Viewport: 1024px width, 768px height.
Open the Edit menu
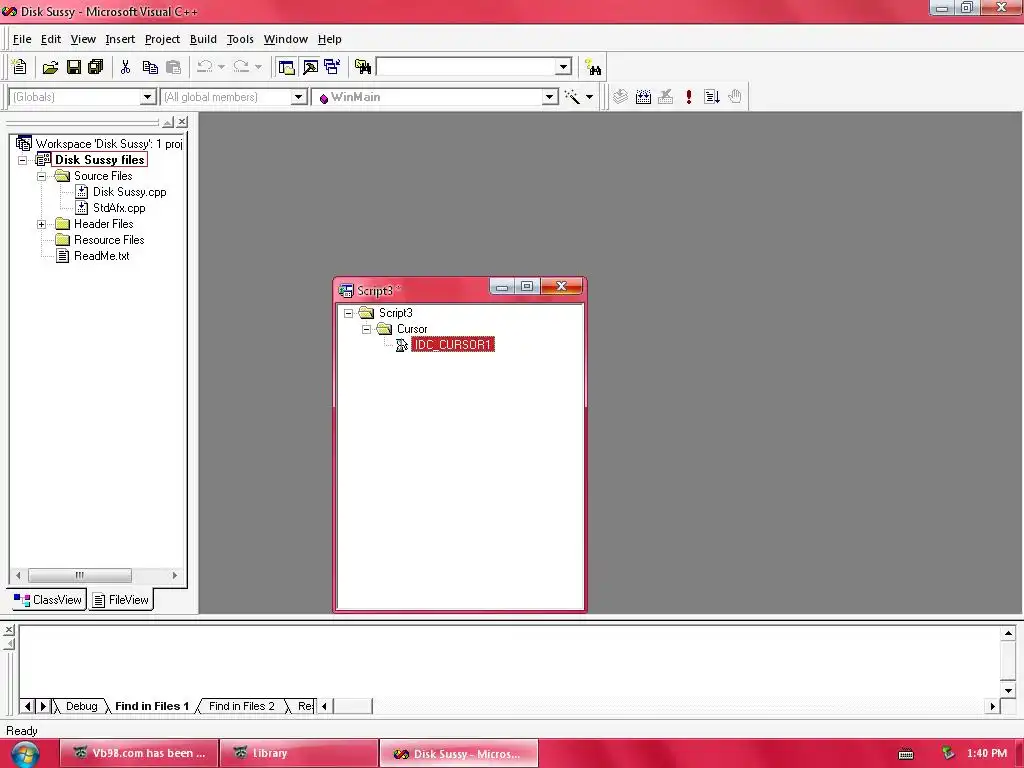click(51, 39)
